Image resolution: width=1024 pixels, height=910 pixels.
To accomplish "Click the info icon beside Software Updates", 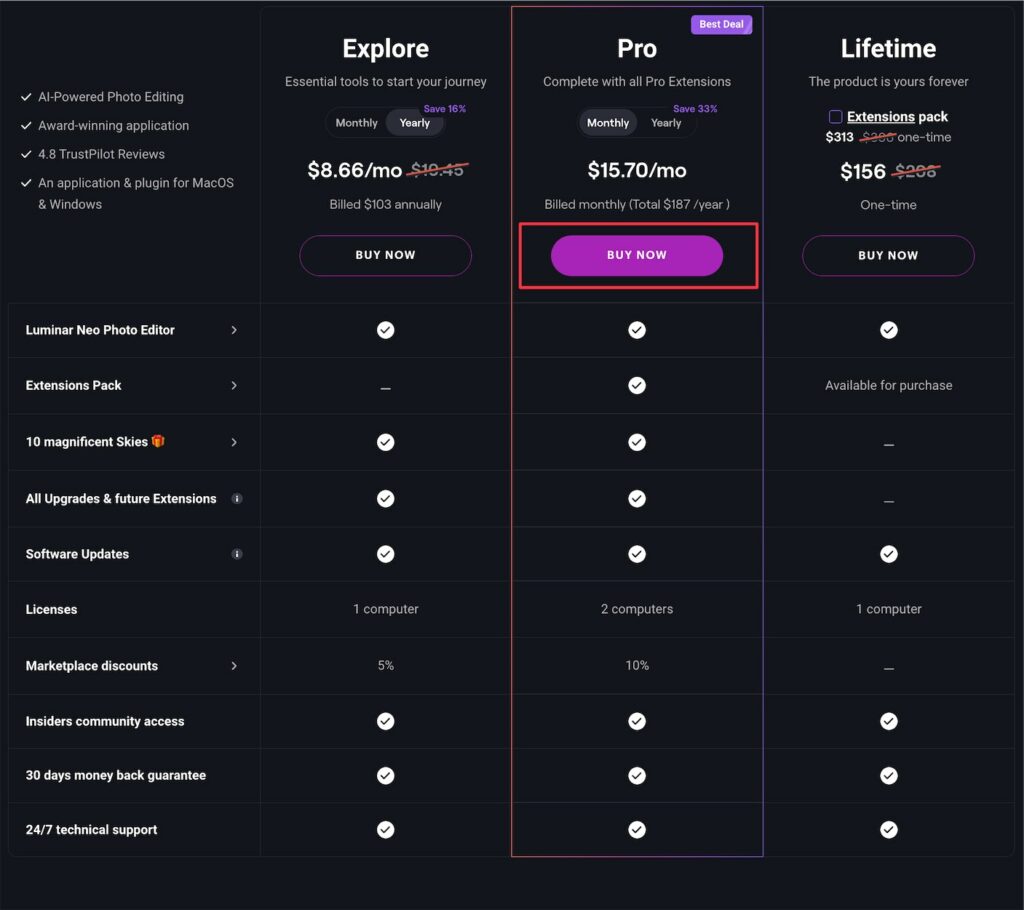I will [237, 554].
